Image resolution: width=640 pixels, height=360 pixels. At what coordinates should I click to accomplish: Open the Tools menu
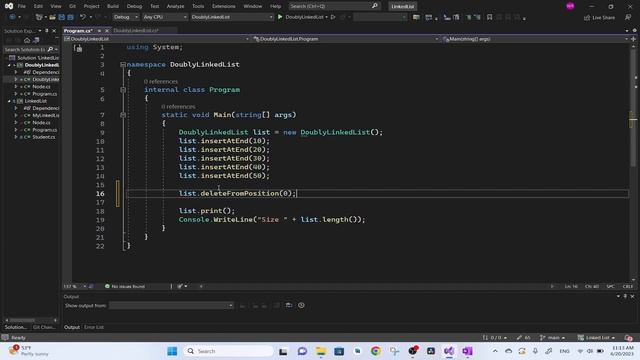[198, 6]
